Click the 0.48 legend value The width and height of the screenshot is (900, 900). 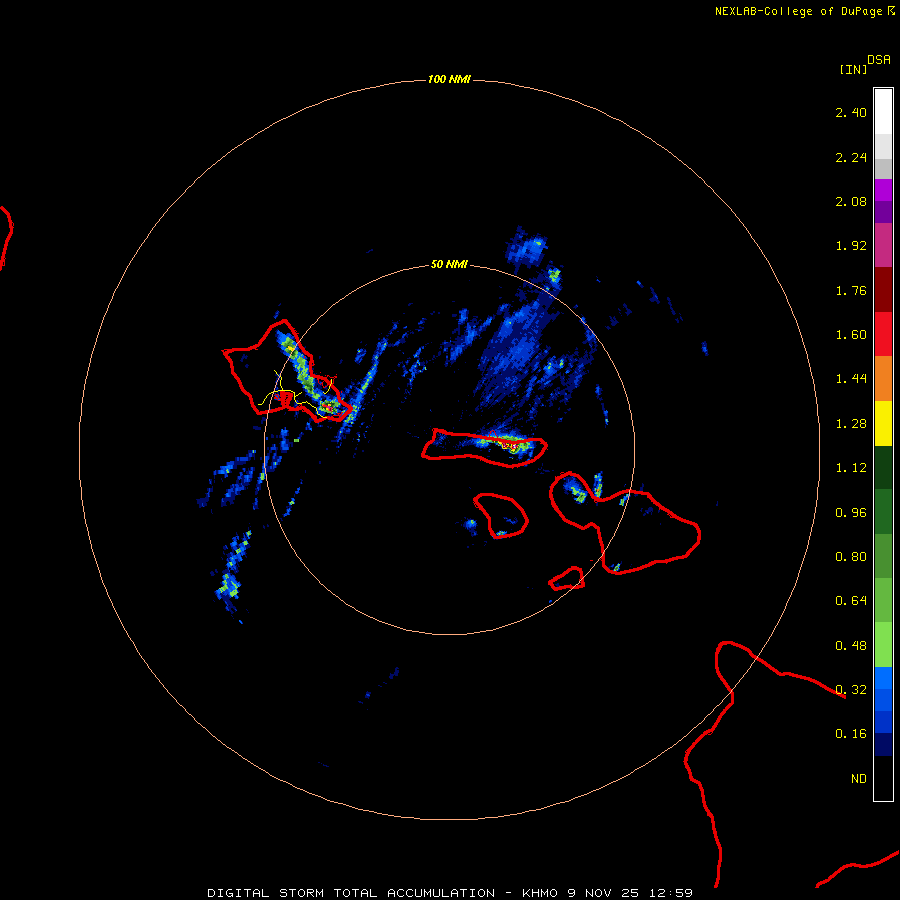tap(851, 646)
